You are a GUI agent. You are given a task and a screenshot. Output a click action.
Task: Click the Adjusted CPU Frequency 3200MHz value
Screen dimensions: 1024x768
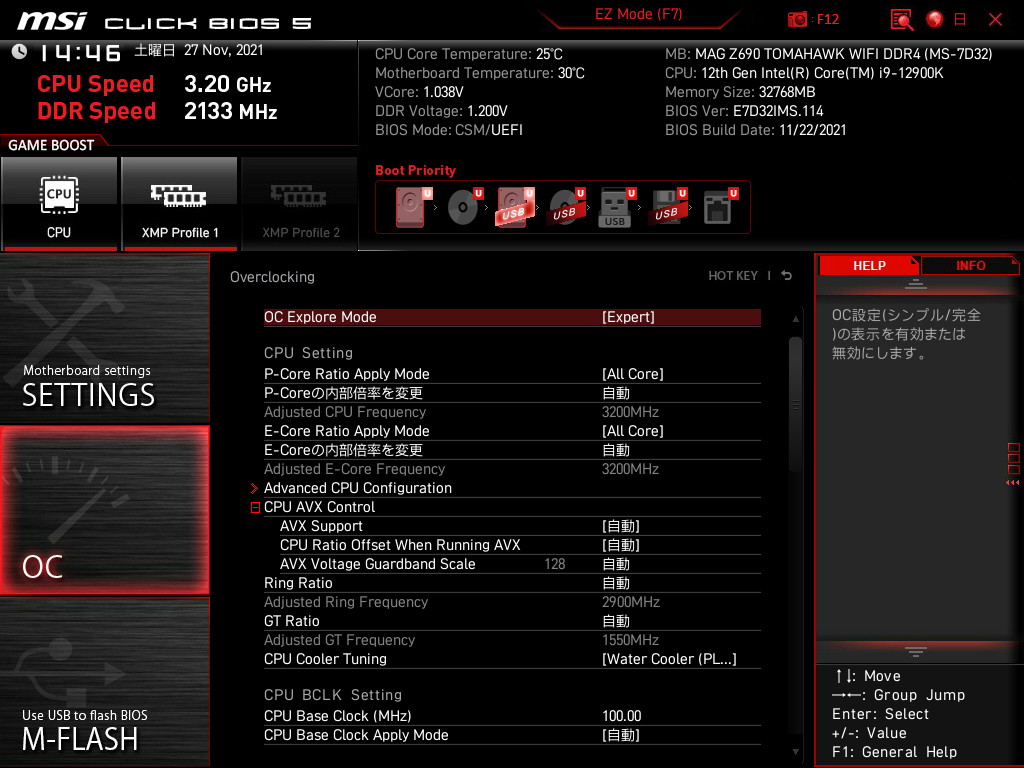pyautogui.click(x=630, y=412)
